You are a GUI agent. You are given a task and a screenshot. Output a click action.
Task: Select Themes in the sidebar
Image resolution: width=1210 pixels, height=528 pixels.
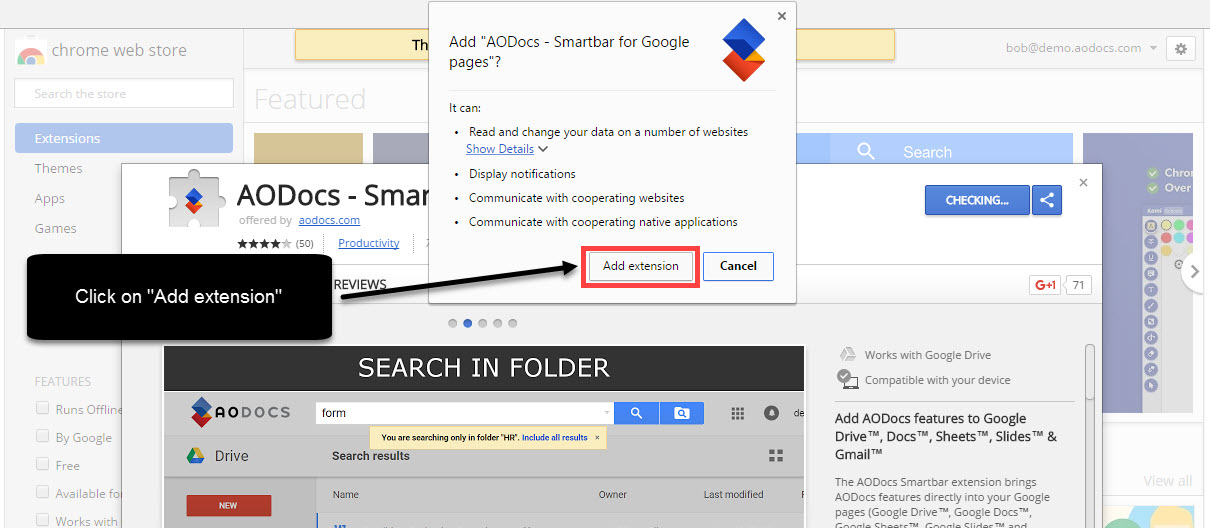coord(59,168)
